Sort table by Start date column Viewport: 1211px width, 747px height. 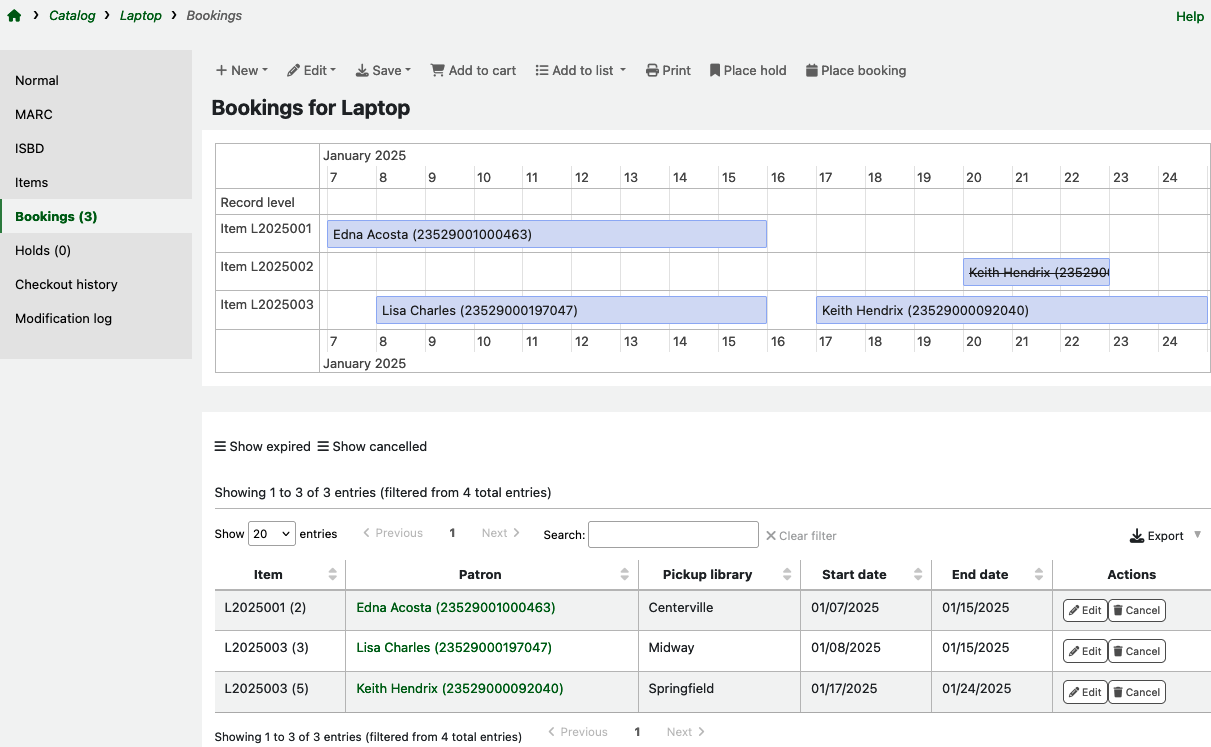[864, 575]
